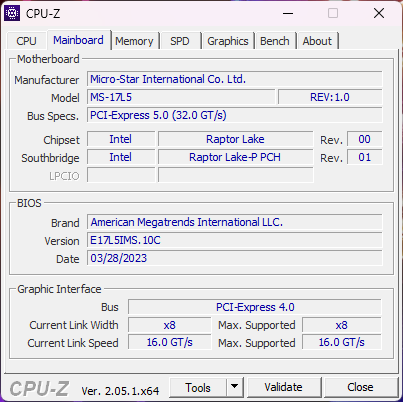The height and width of the screenshot is (402, 403).
Task: Expand the Tools dropdown arrow
Action: 235,388
